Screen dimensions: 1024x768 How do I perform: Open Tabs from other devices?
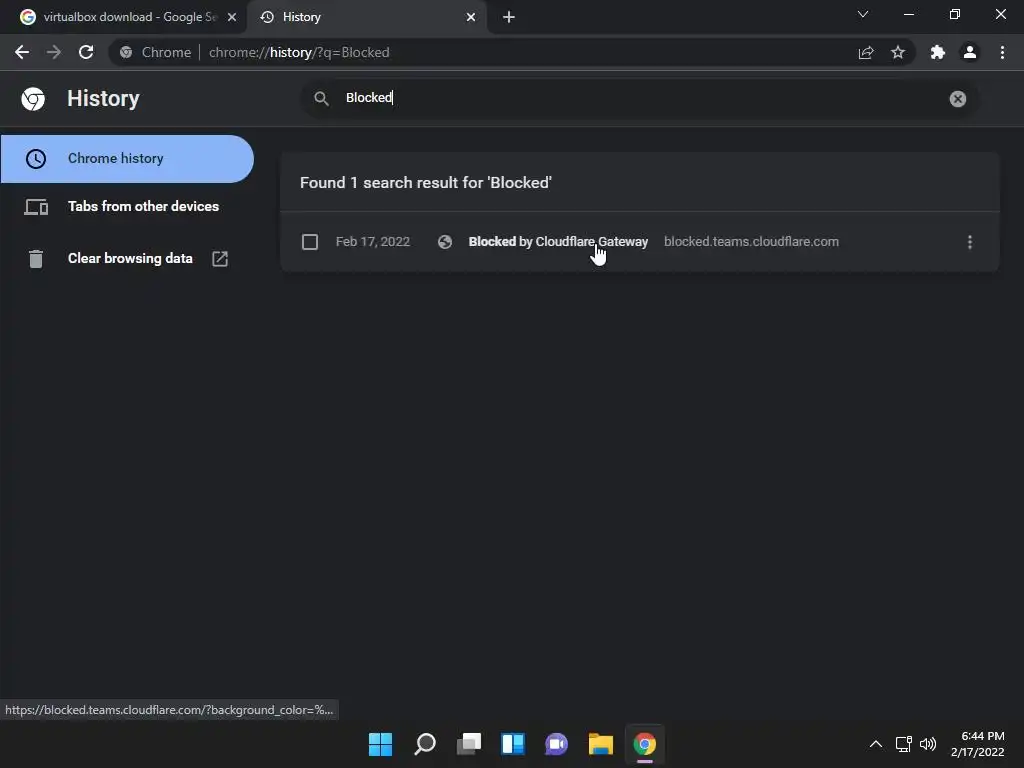[x=127, y=206]
